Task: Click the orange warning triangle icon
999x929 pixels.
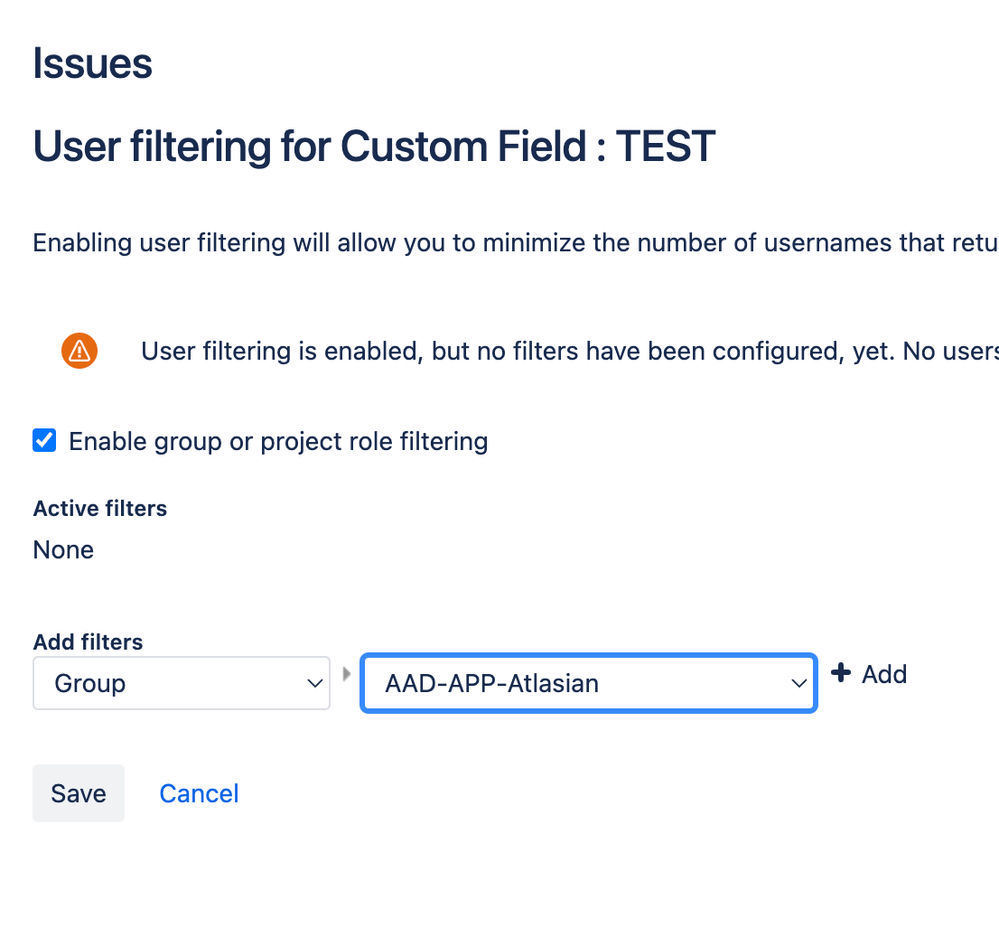Action: pos(79,351)
